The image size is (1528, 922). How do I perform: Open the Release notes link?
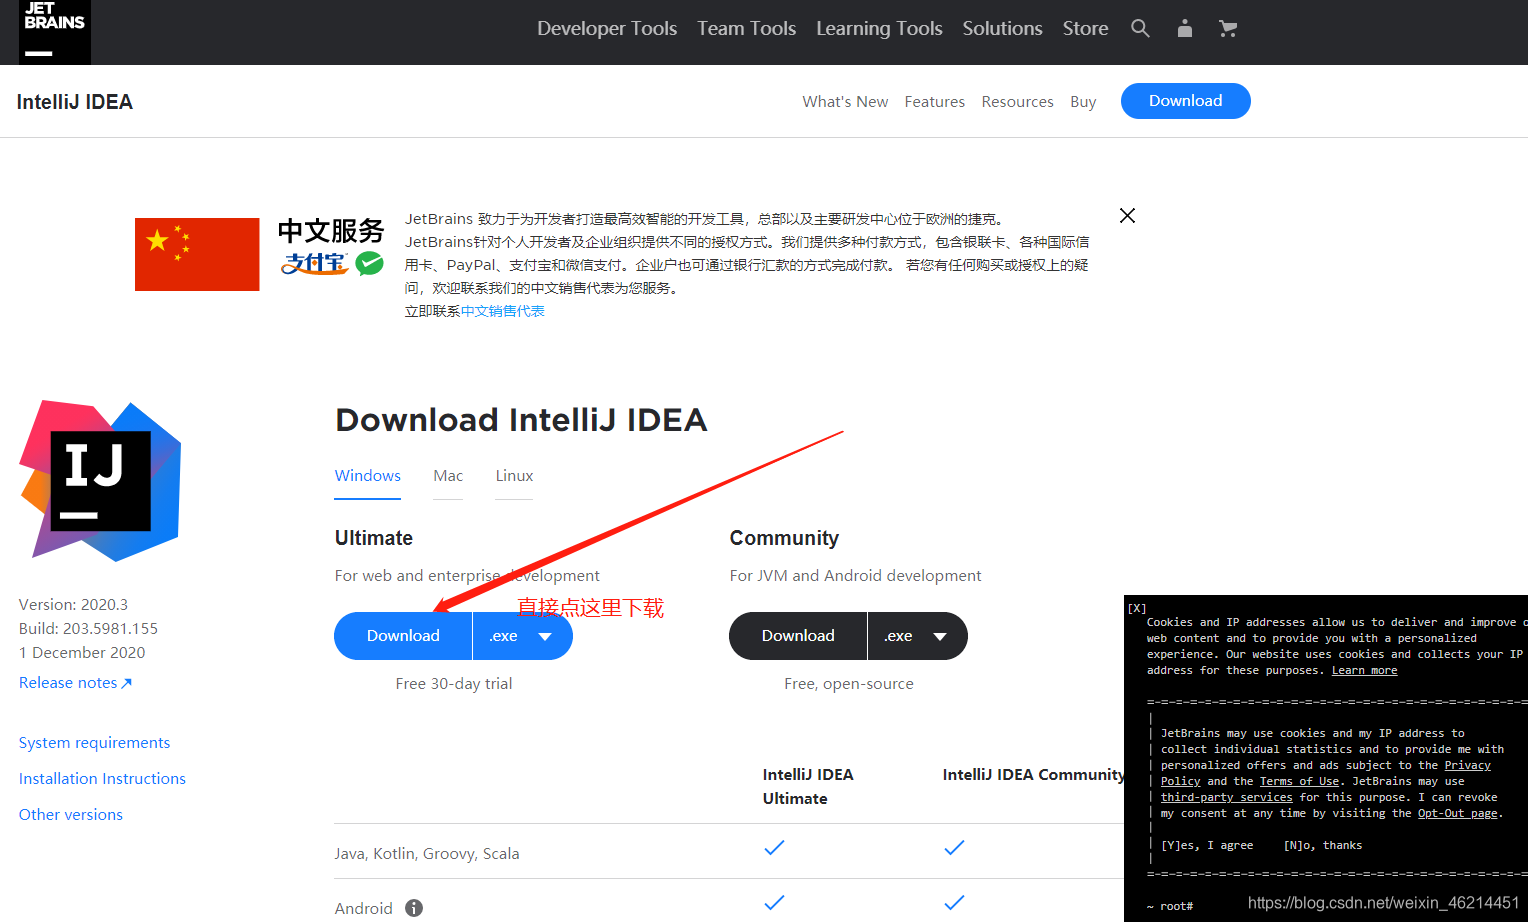click(75, 683)
